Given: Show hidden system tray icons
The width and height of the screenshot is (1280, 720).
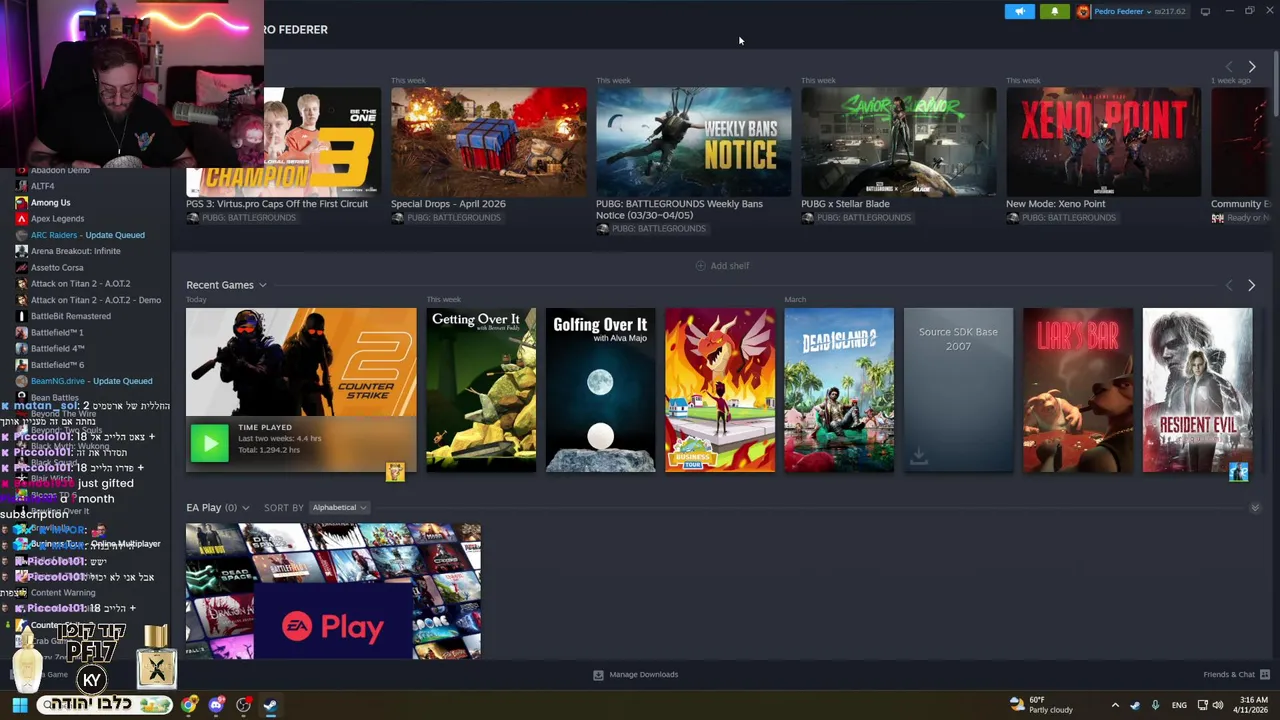Looking at the screenshot, I should coord(1115,705).
